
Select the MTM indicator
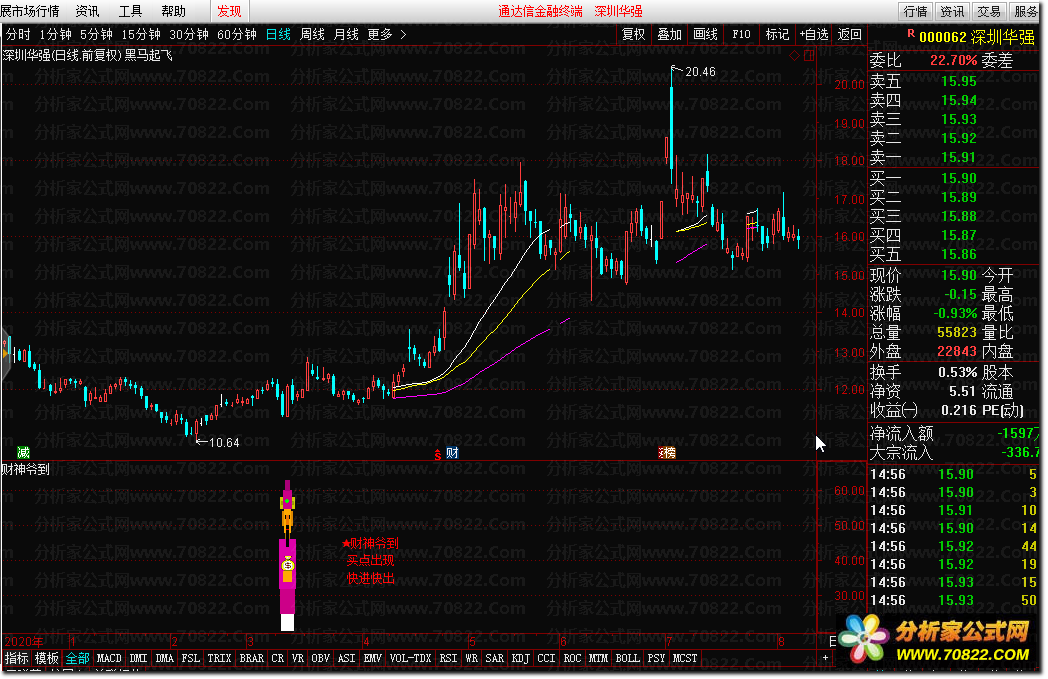point(598,658)
